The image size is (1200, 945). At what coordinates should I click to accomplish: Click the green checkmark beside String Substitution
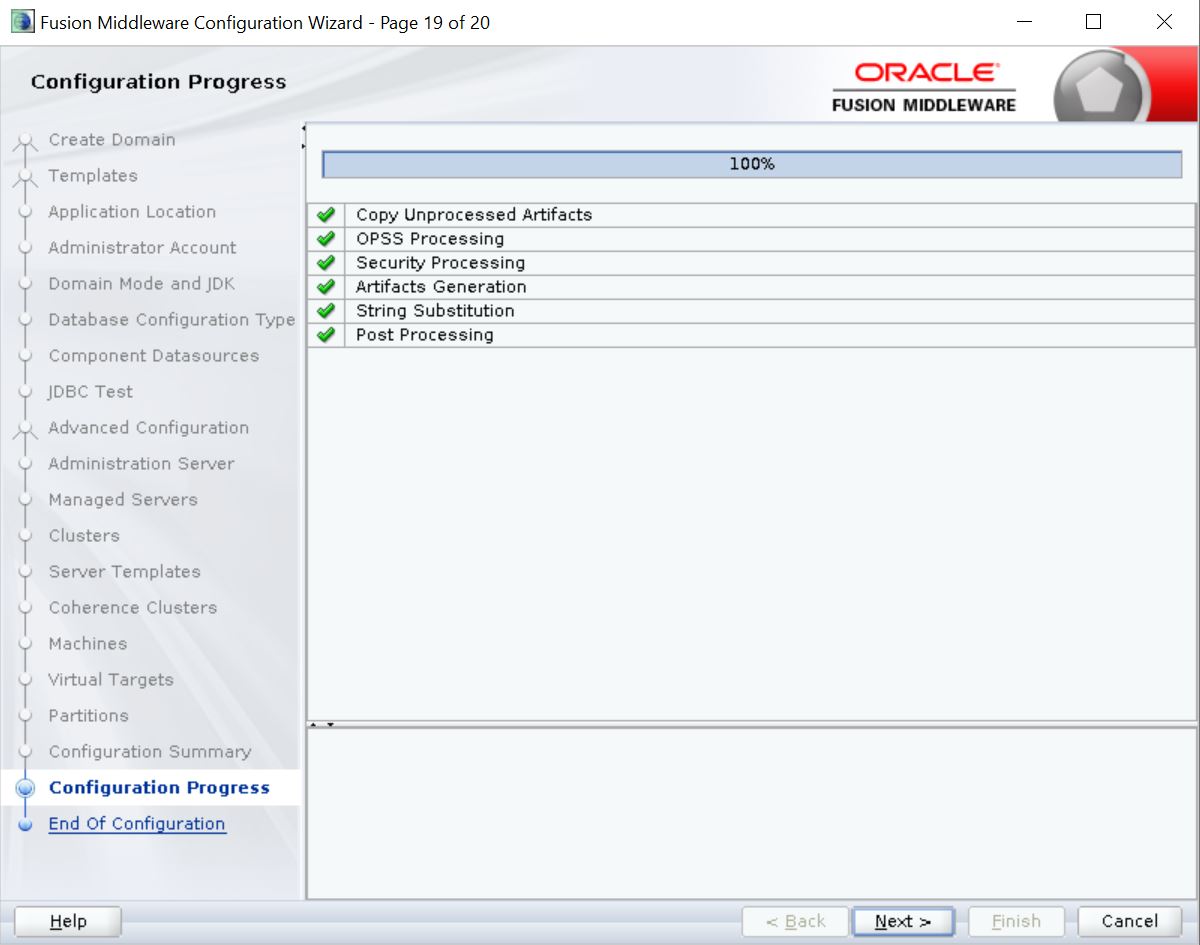[325, 311]
